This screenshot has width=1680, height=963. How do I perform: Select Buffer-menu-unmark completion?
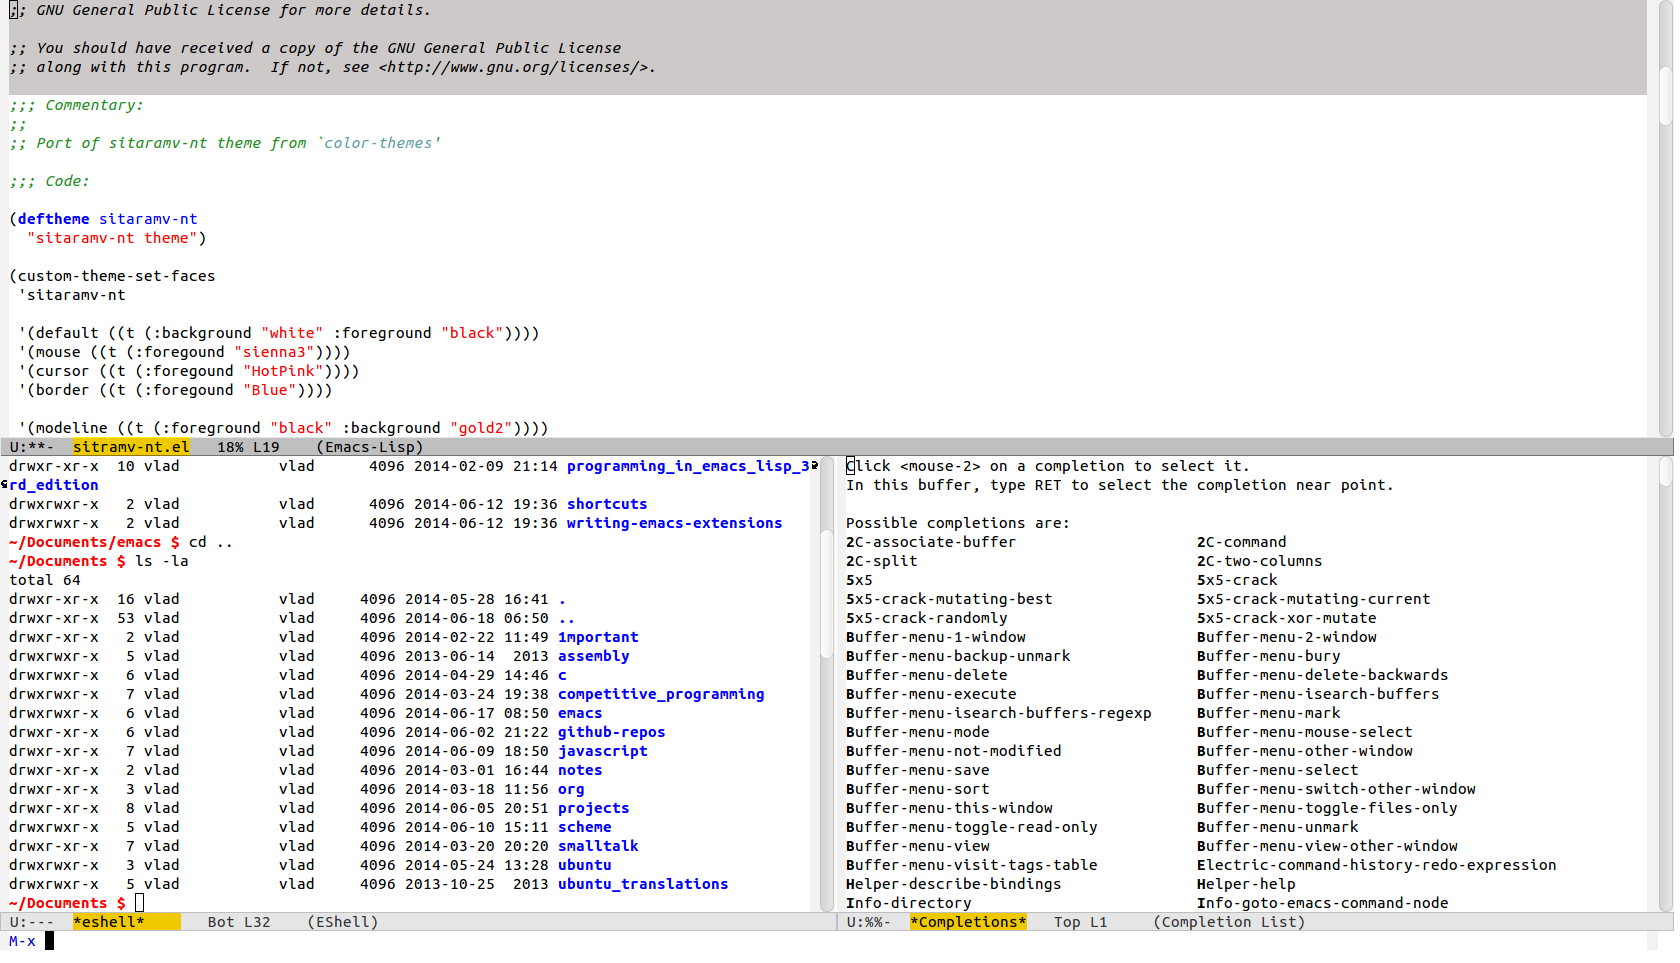pyautogui.click(x=1278, y=827)
